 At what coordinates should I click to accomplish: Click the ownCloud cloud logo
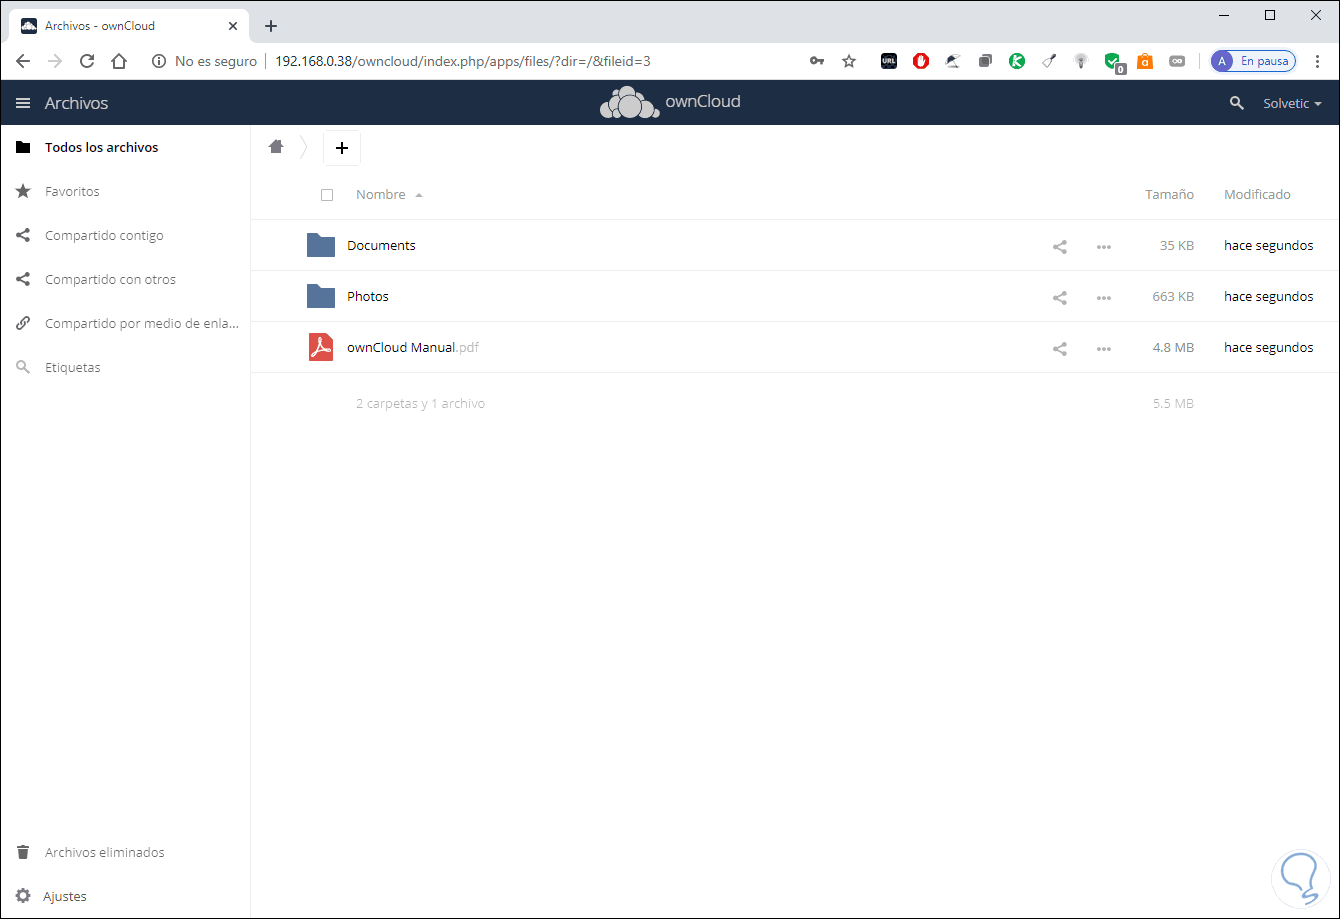629,103
